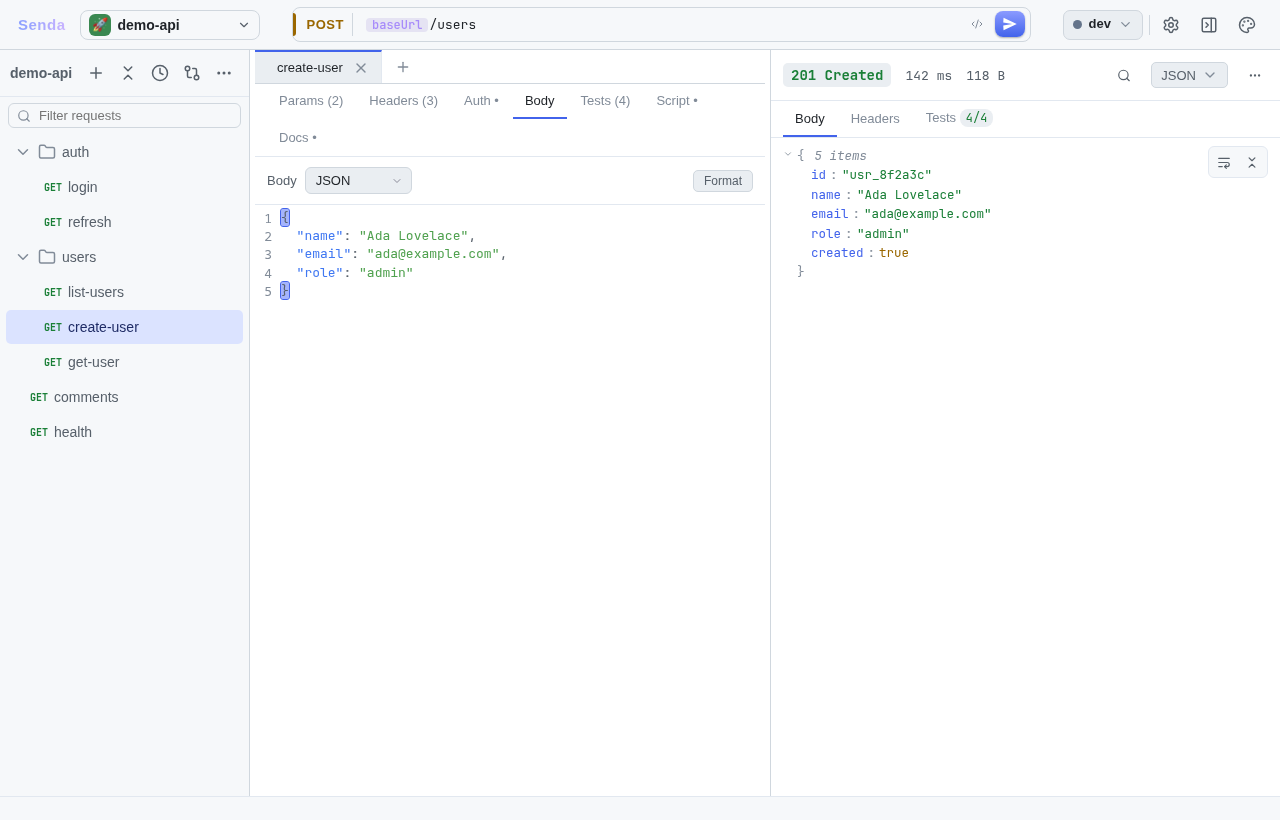The image size is (1280, 820).
Task: Switch to the Headers (3) request tab
Action: tap(404, 101)
